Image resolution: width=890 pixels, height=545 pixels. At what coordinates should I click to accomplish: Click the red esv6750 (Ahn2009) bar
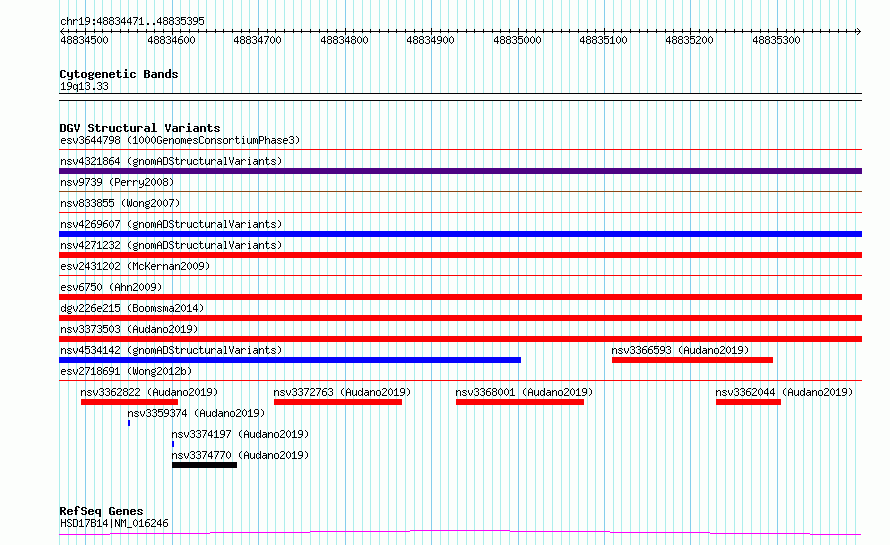point(460,297)
